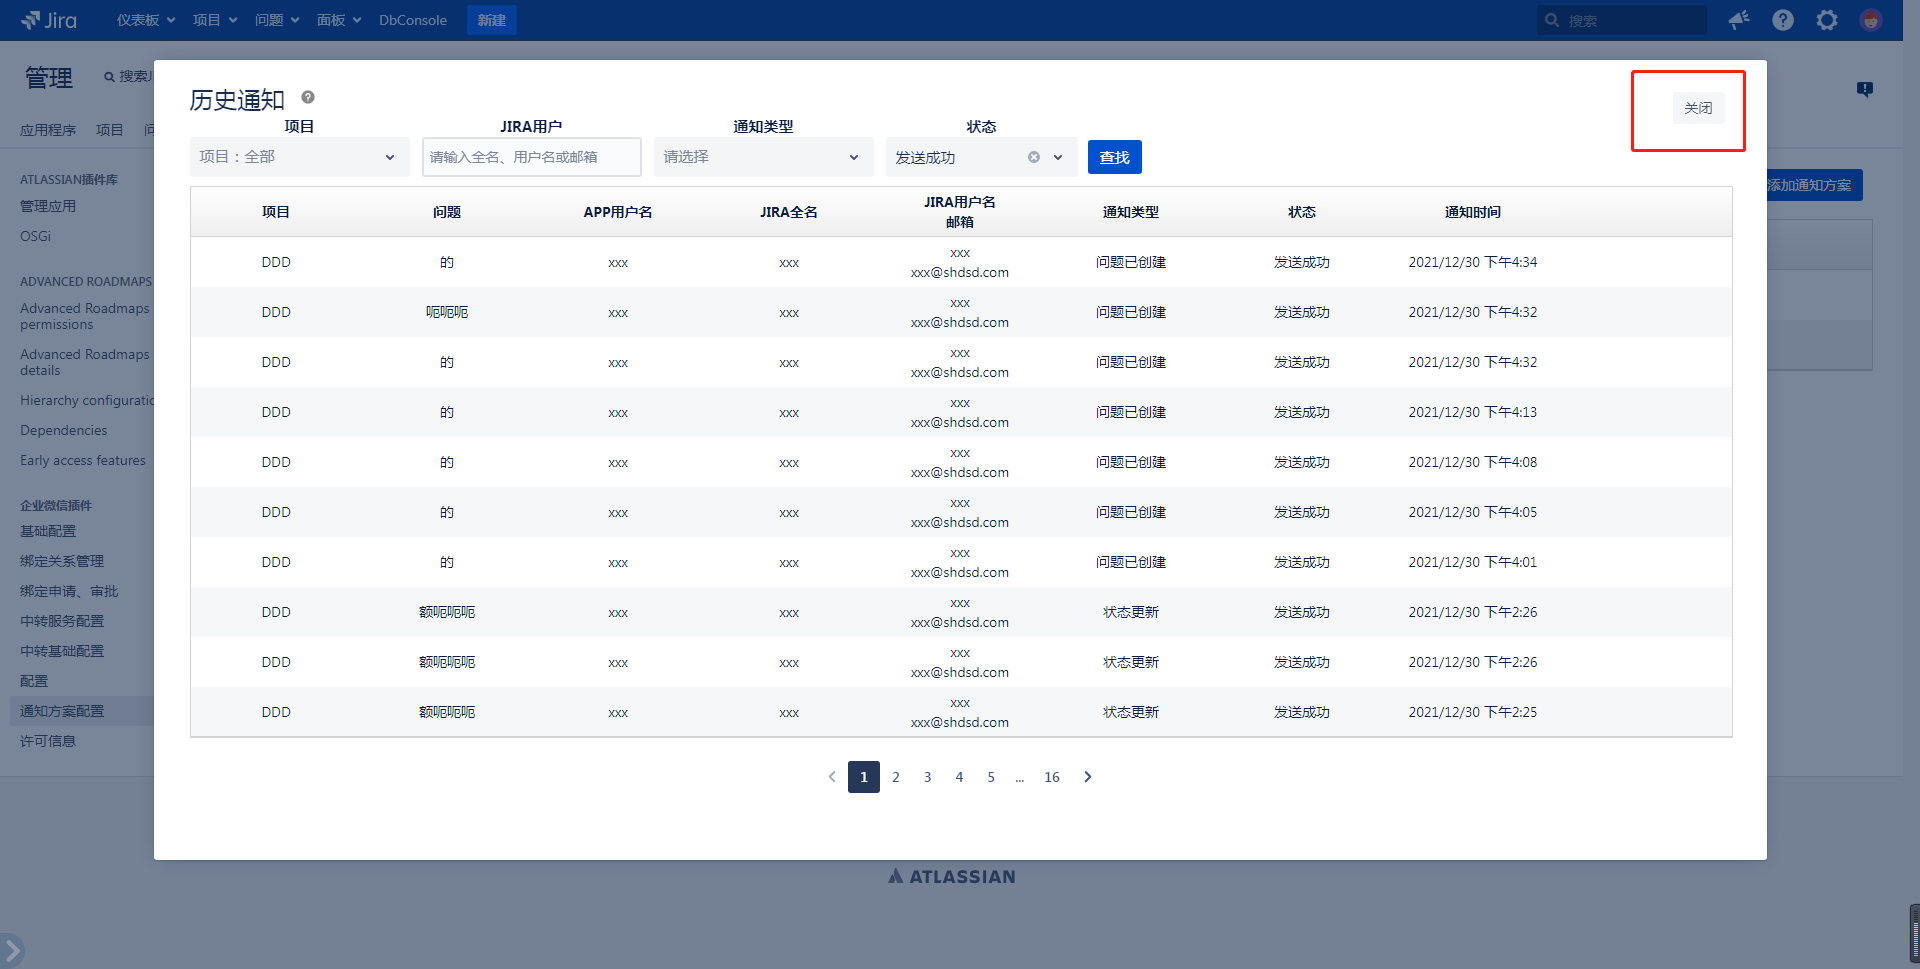Open the top bar help menu
This screenshot has height=969, width=1920.
(x=1783, y=20)
